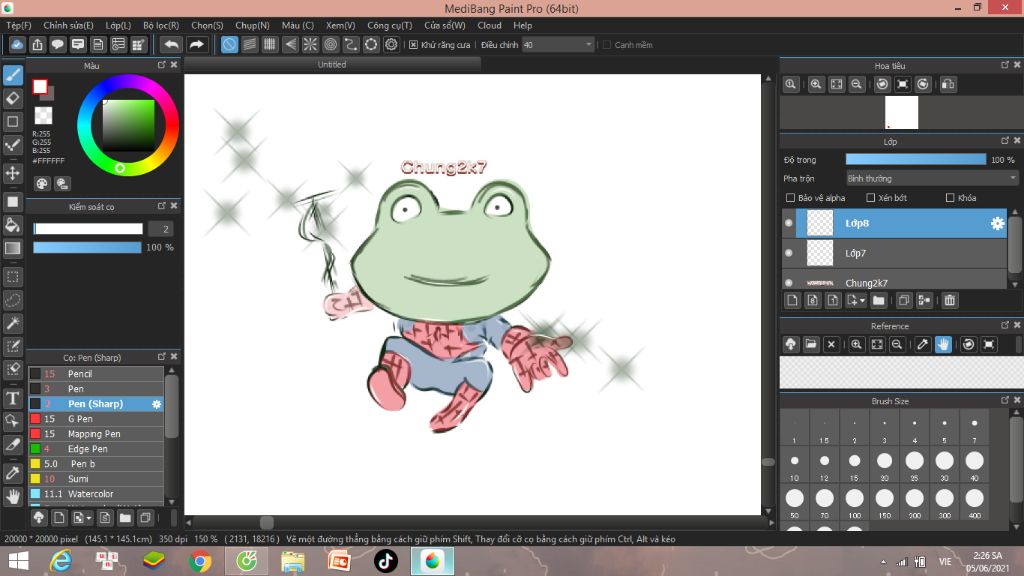Hide the Chung2k7 layer

pos(789,283)
